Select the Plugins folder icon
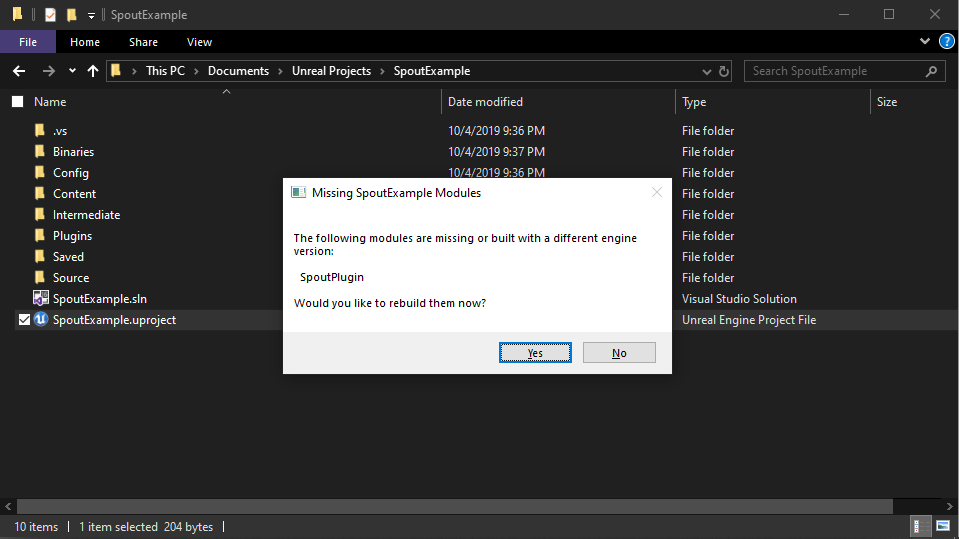Viewport: 959px width, 539px height. [40, 236]
